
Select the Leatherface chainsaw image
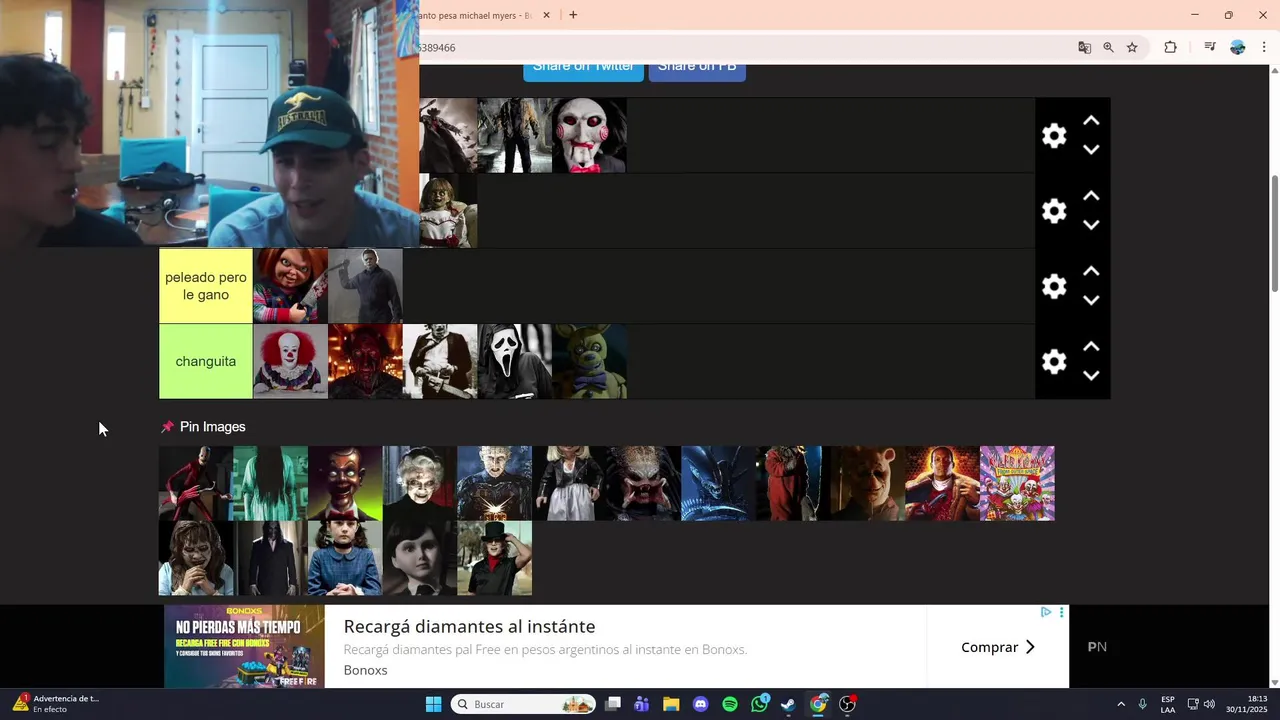pyautogui.click(x=440, y=361)
